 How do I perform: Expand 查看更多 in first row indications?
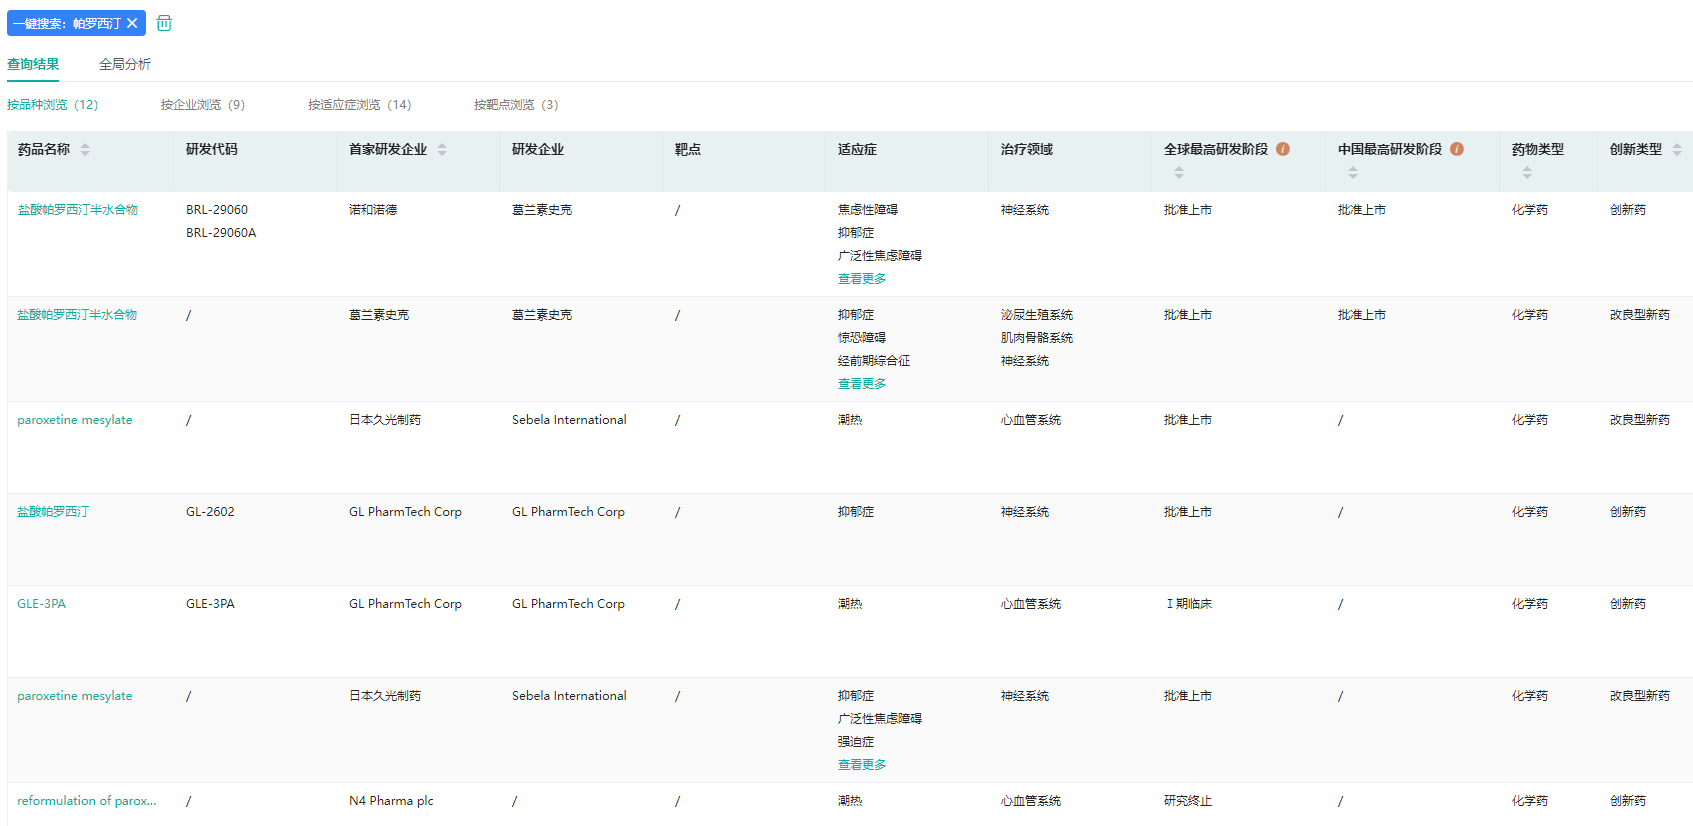click(862, 279)
